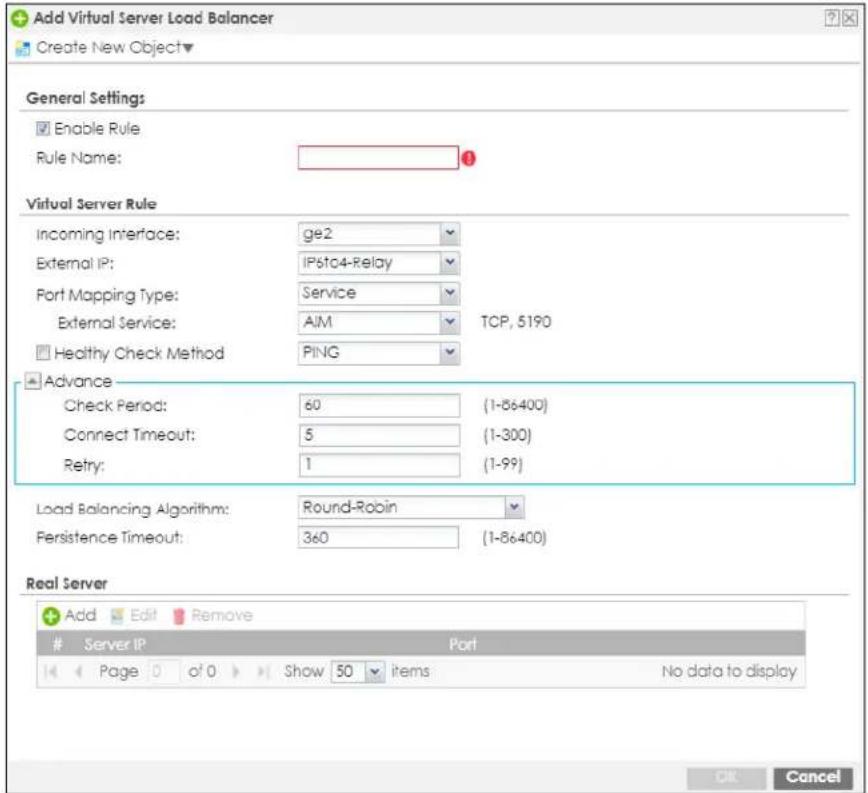Screen dimensions: 868x793
Task: Add a real server entry
Action: coord(69,615)
